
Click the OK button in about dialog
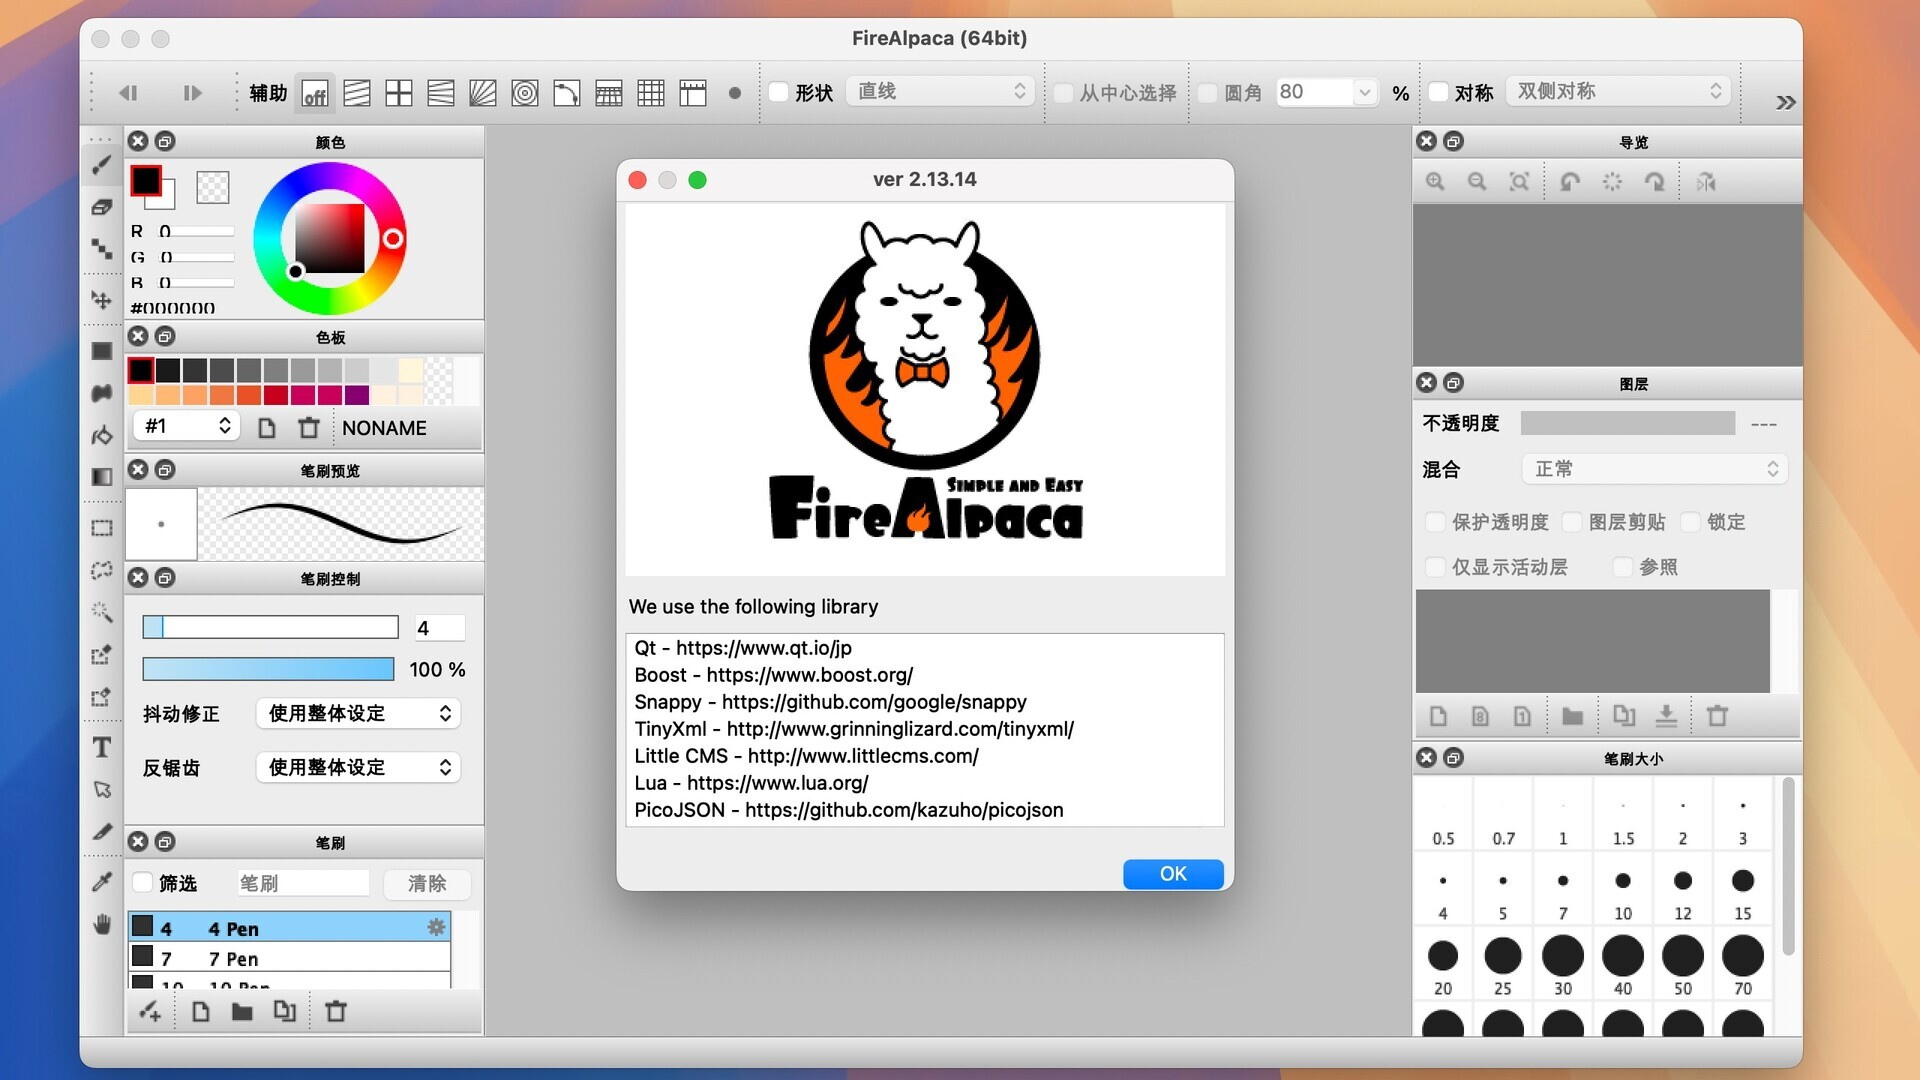(1173, 874)
